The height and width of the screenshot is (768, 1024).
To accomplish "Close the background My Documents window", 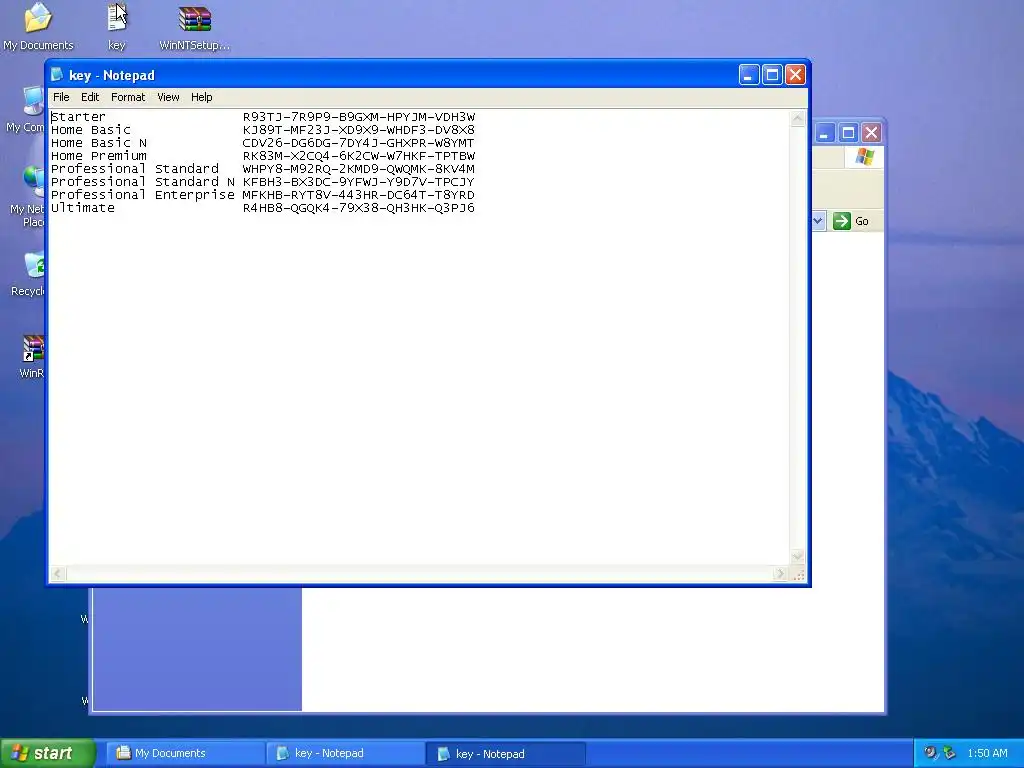I will click(x=871, y=133).
